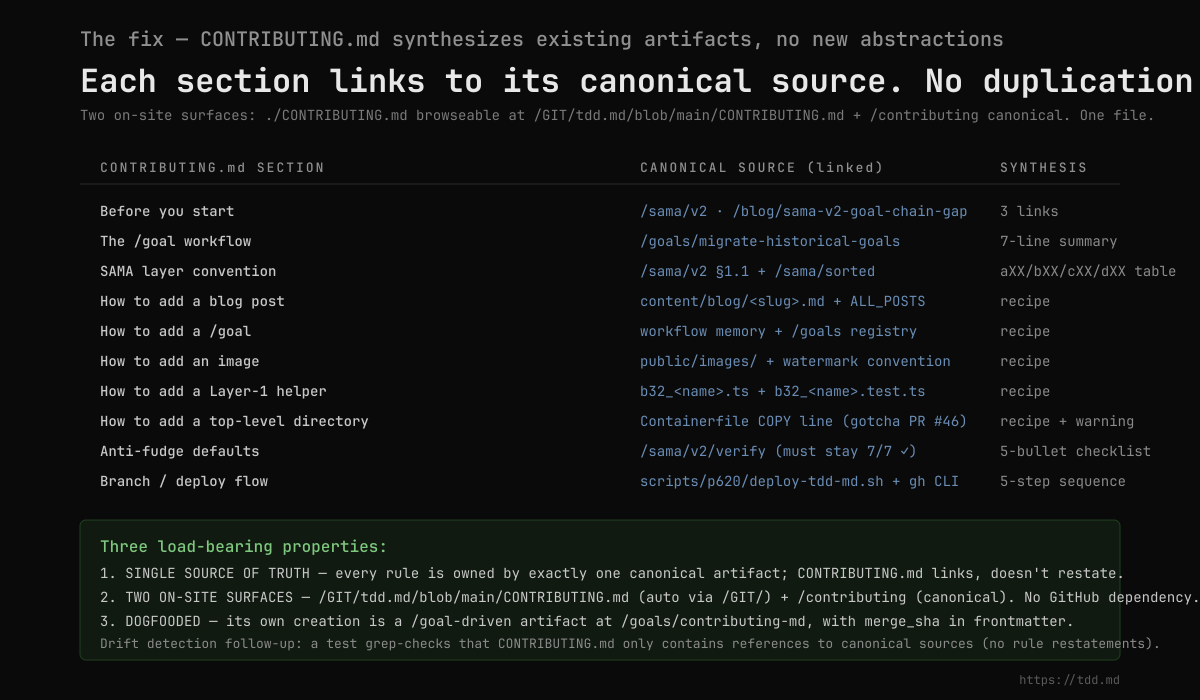The width and height of the screenshot is (1200, 700).
Task: Select the 'Anti-fudge defaults' row
Action: tap(180, 451)
